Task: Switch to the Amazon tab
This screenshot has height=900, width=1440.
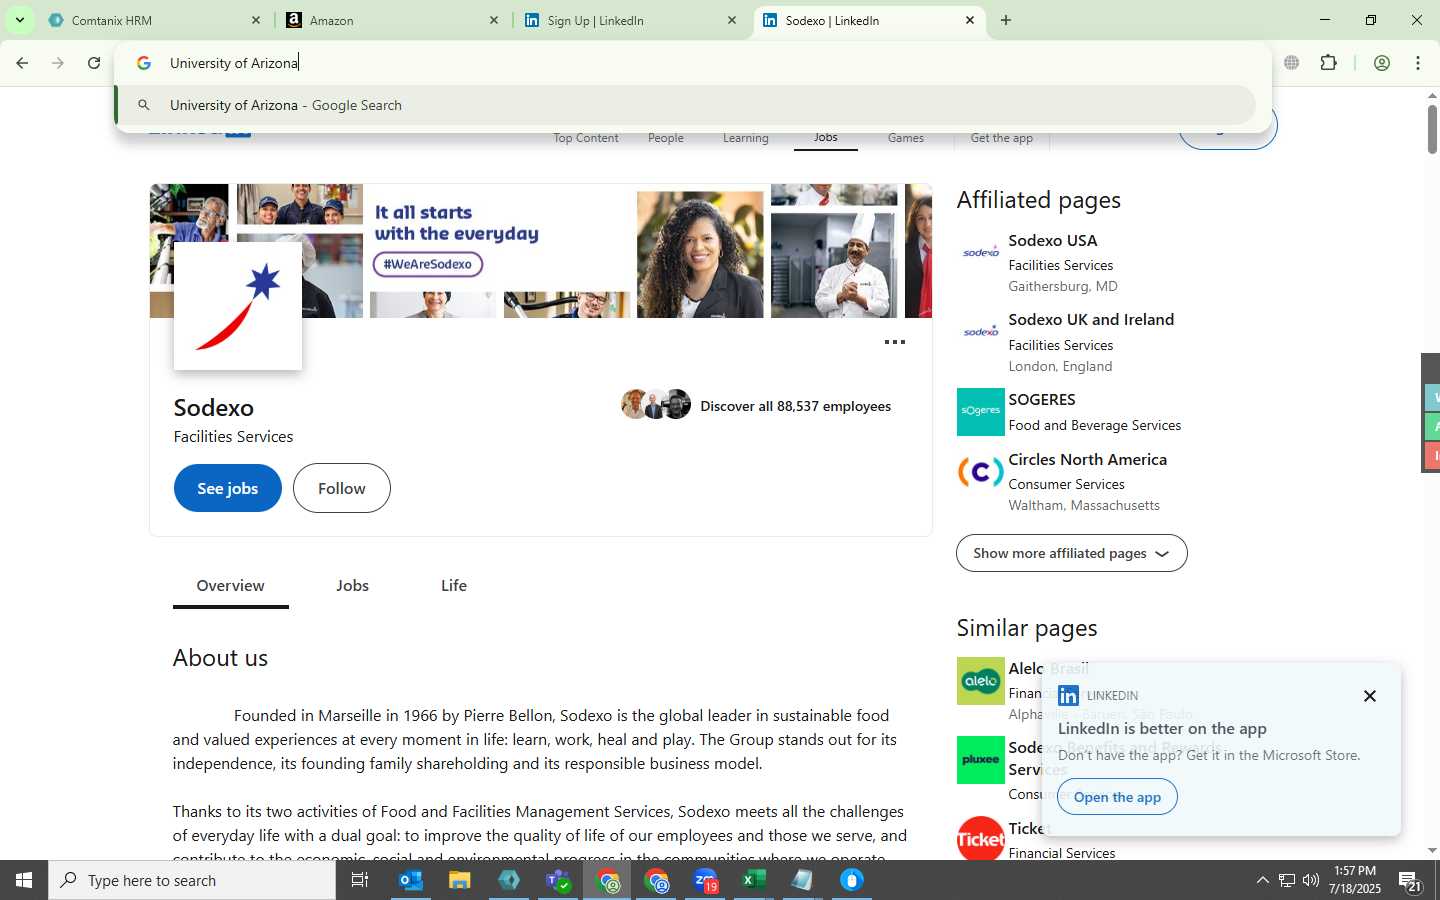Action: click(390, 20)
